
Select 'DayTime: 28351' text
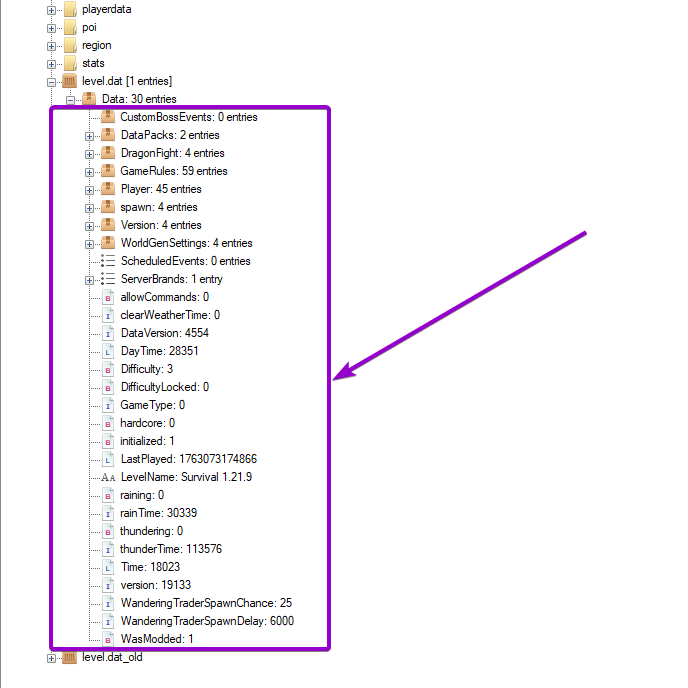[x=159, y=351]
